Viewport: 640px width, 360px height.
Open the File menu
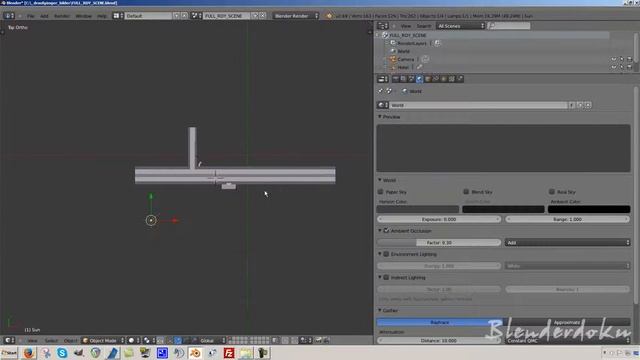pyautogui.click(x=31, y=16)
